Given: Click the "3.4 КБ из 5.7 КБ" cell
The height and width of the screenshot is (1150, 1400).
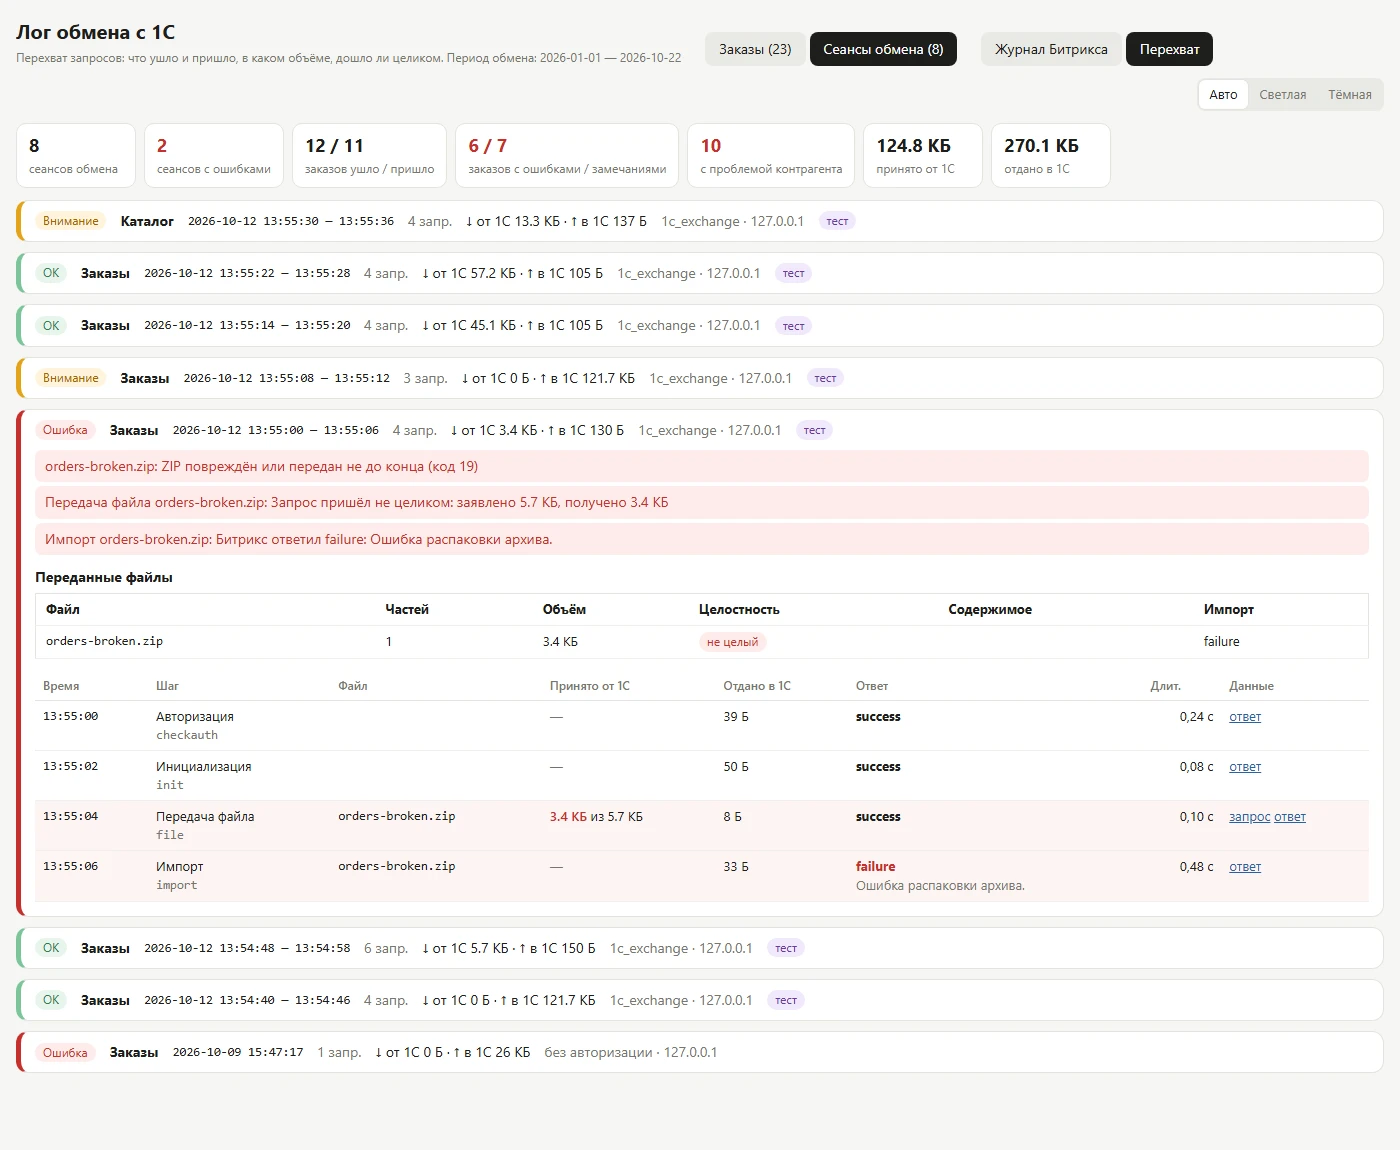Looking at the screenshot, I should click(x=596, y=817).
